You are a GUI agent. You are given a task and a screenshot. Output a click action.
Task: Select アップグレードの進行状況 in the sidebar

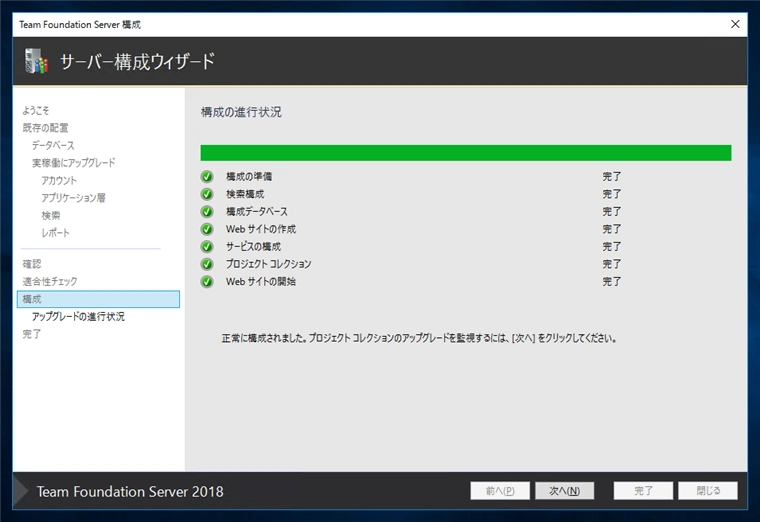(x=79, y=316)
